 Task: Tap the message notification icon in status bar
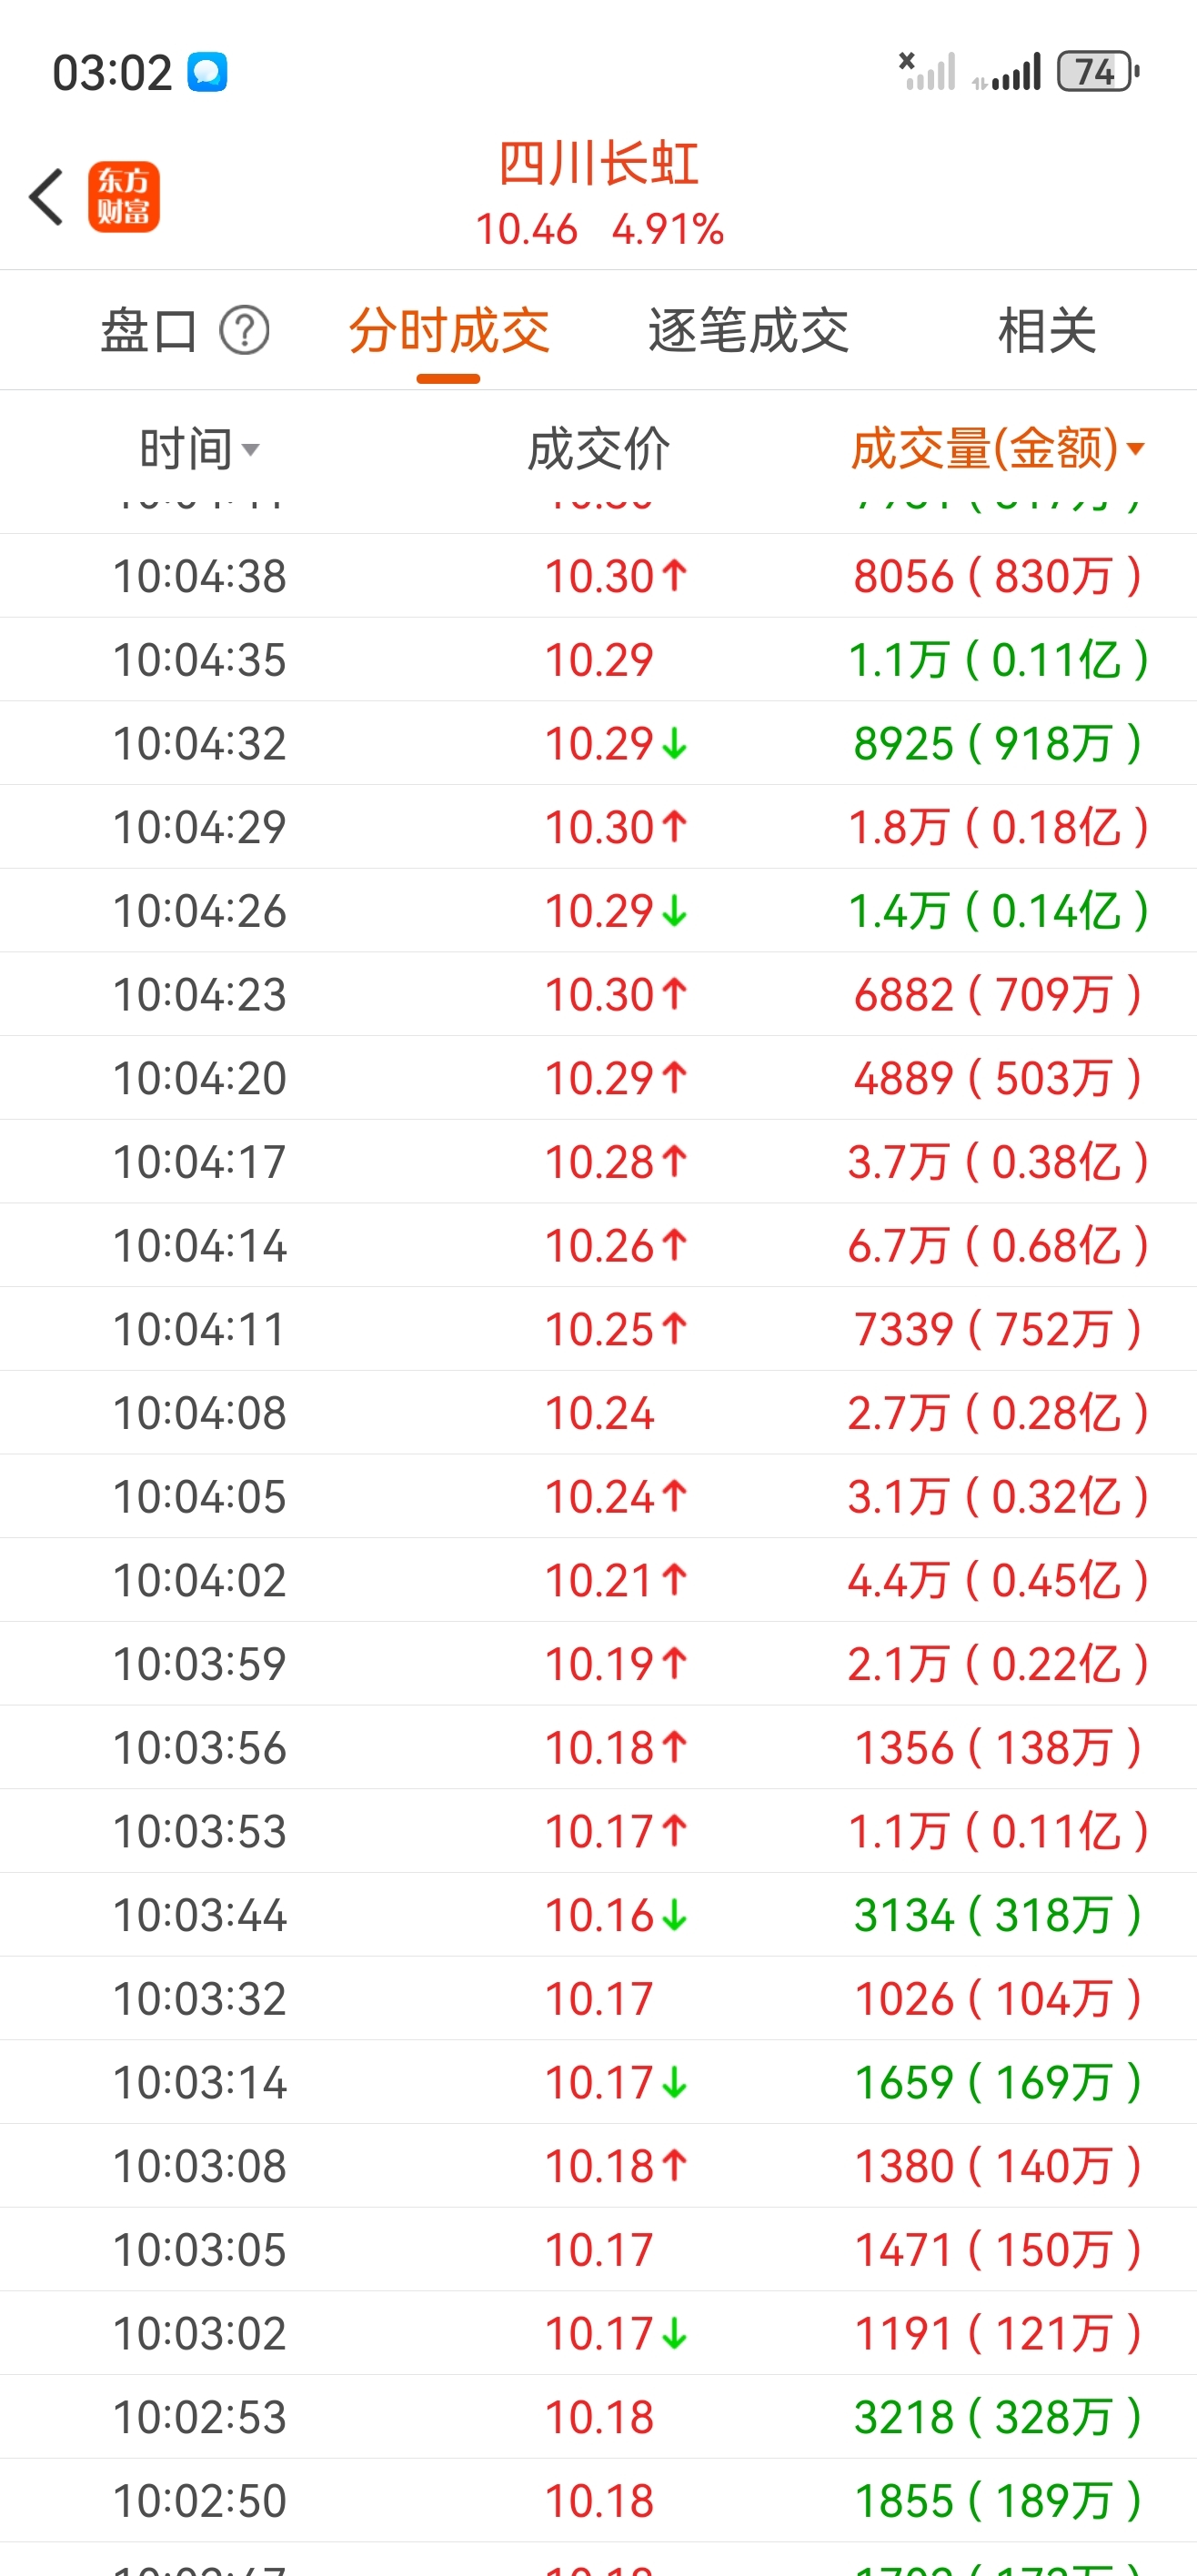[x=208, y=72]
